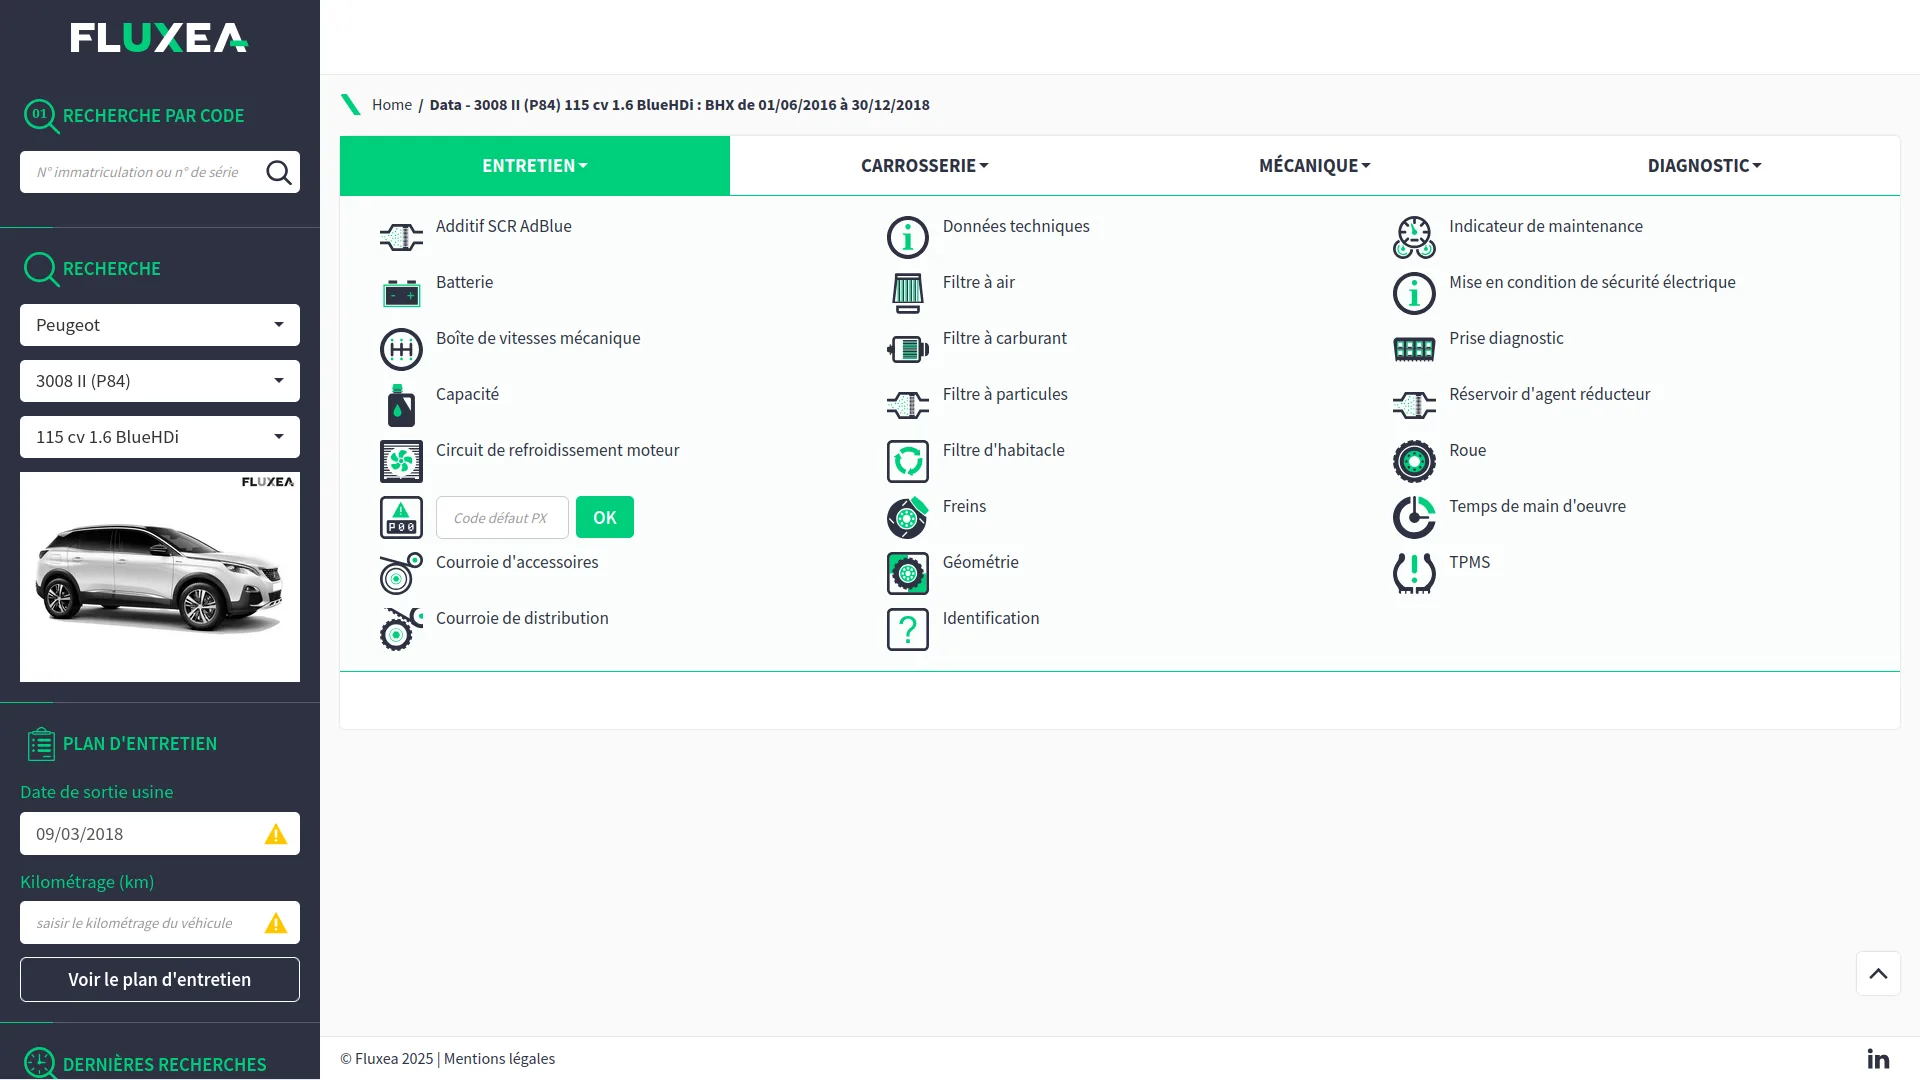Open the Courroie de distribution icon

pos(401,629)
